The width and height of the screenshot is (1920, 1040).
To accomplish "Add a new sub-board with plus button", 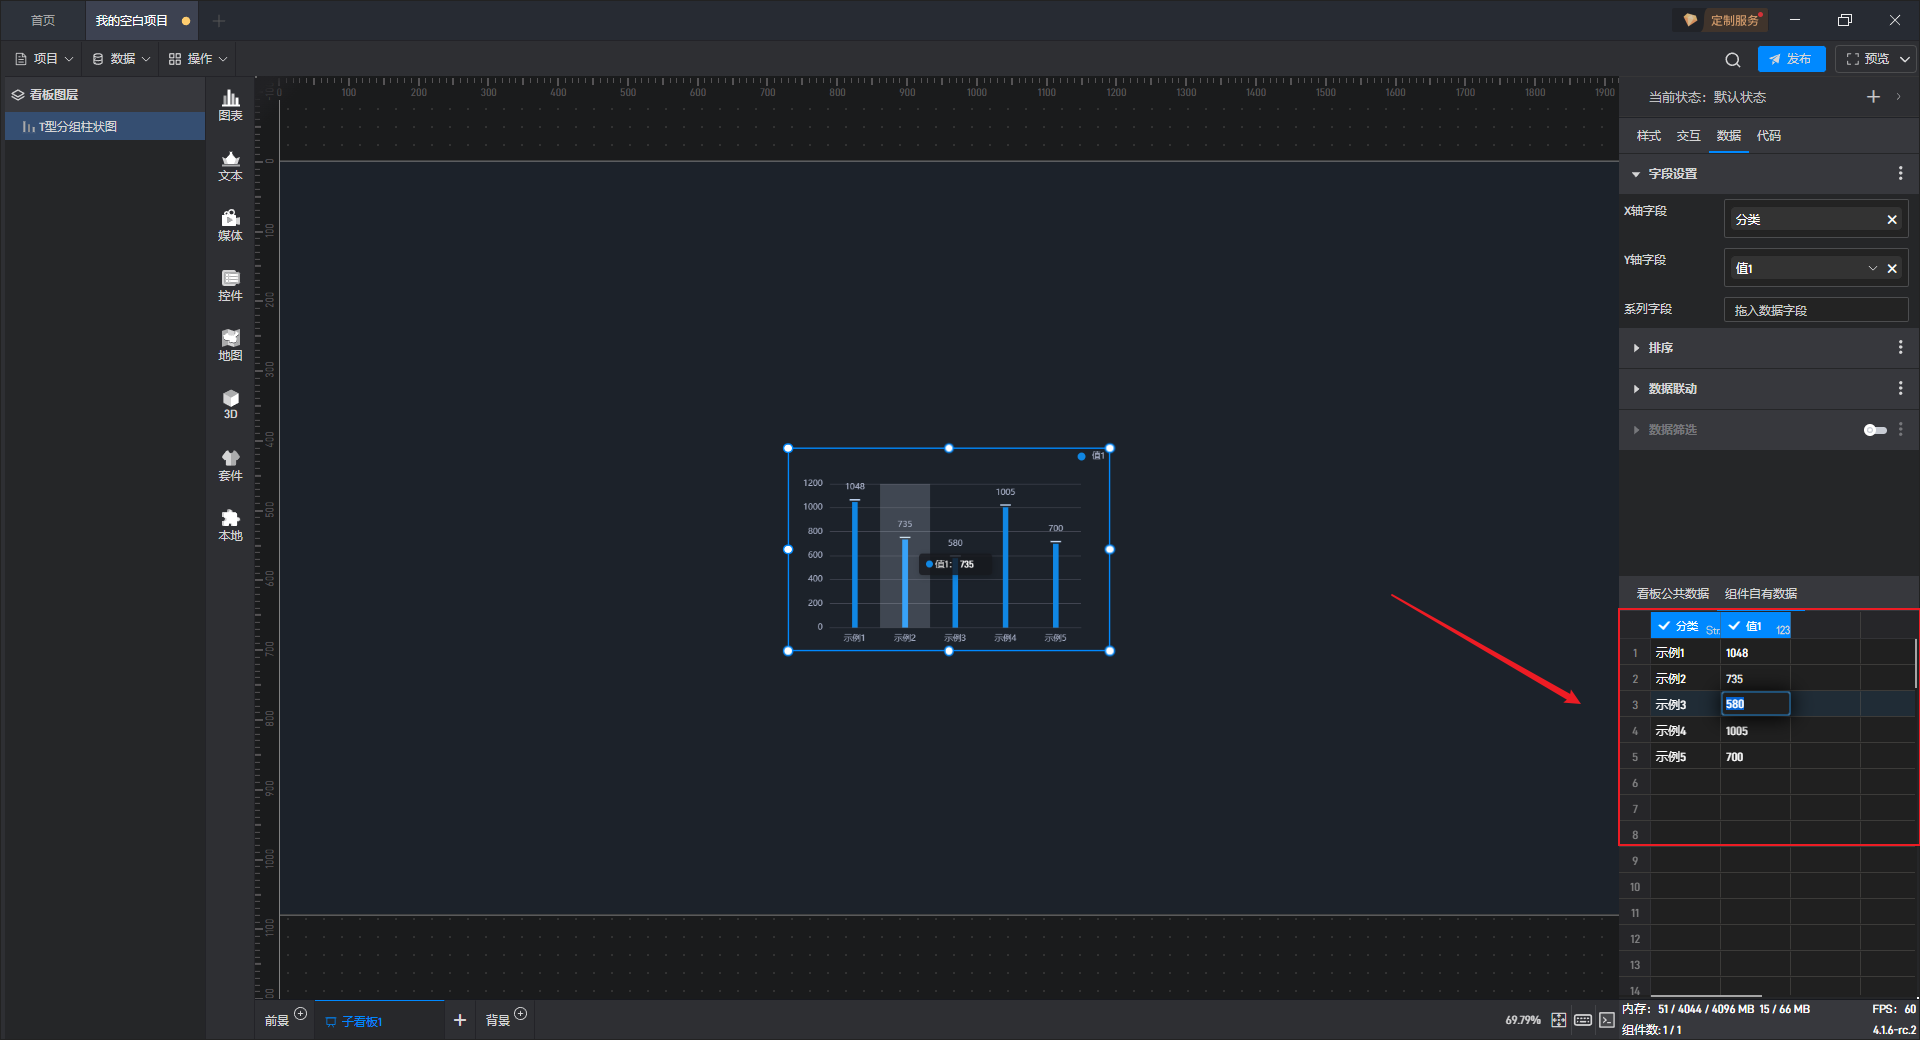I will 460,1020.
